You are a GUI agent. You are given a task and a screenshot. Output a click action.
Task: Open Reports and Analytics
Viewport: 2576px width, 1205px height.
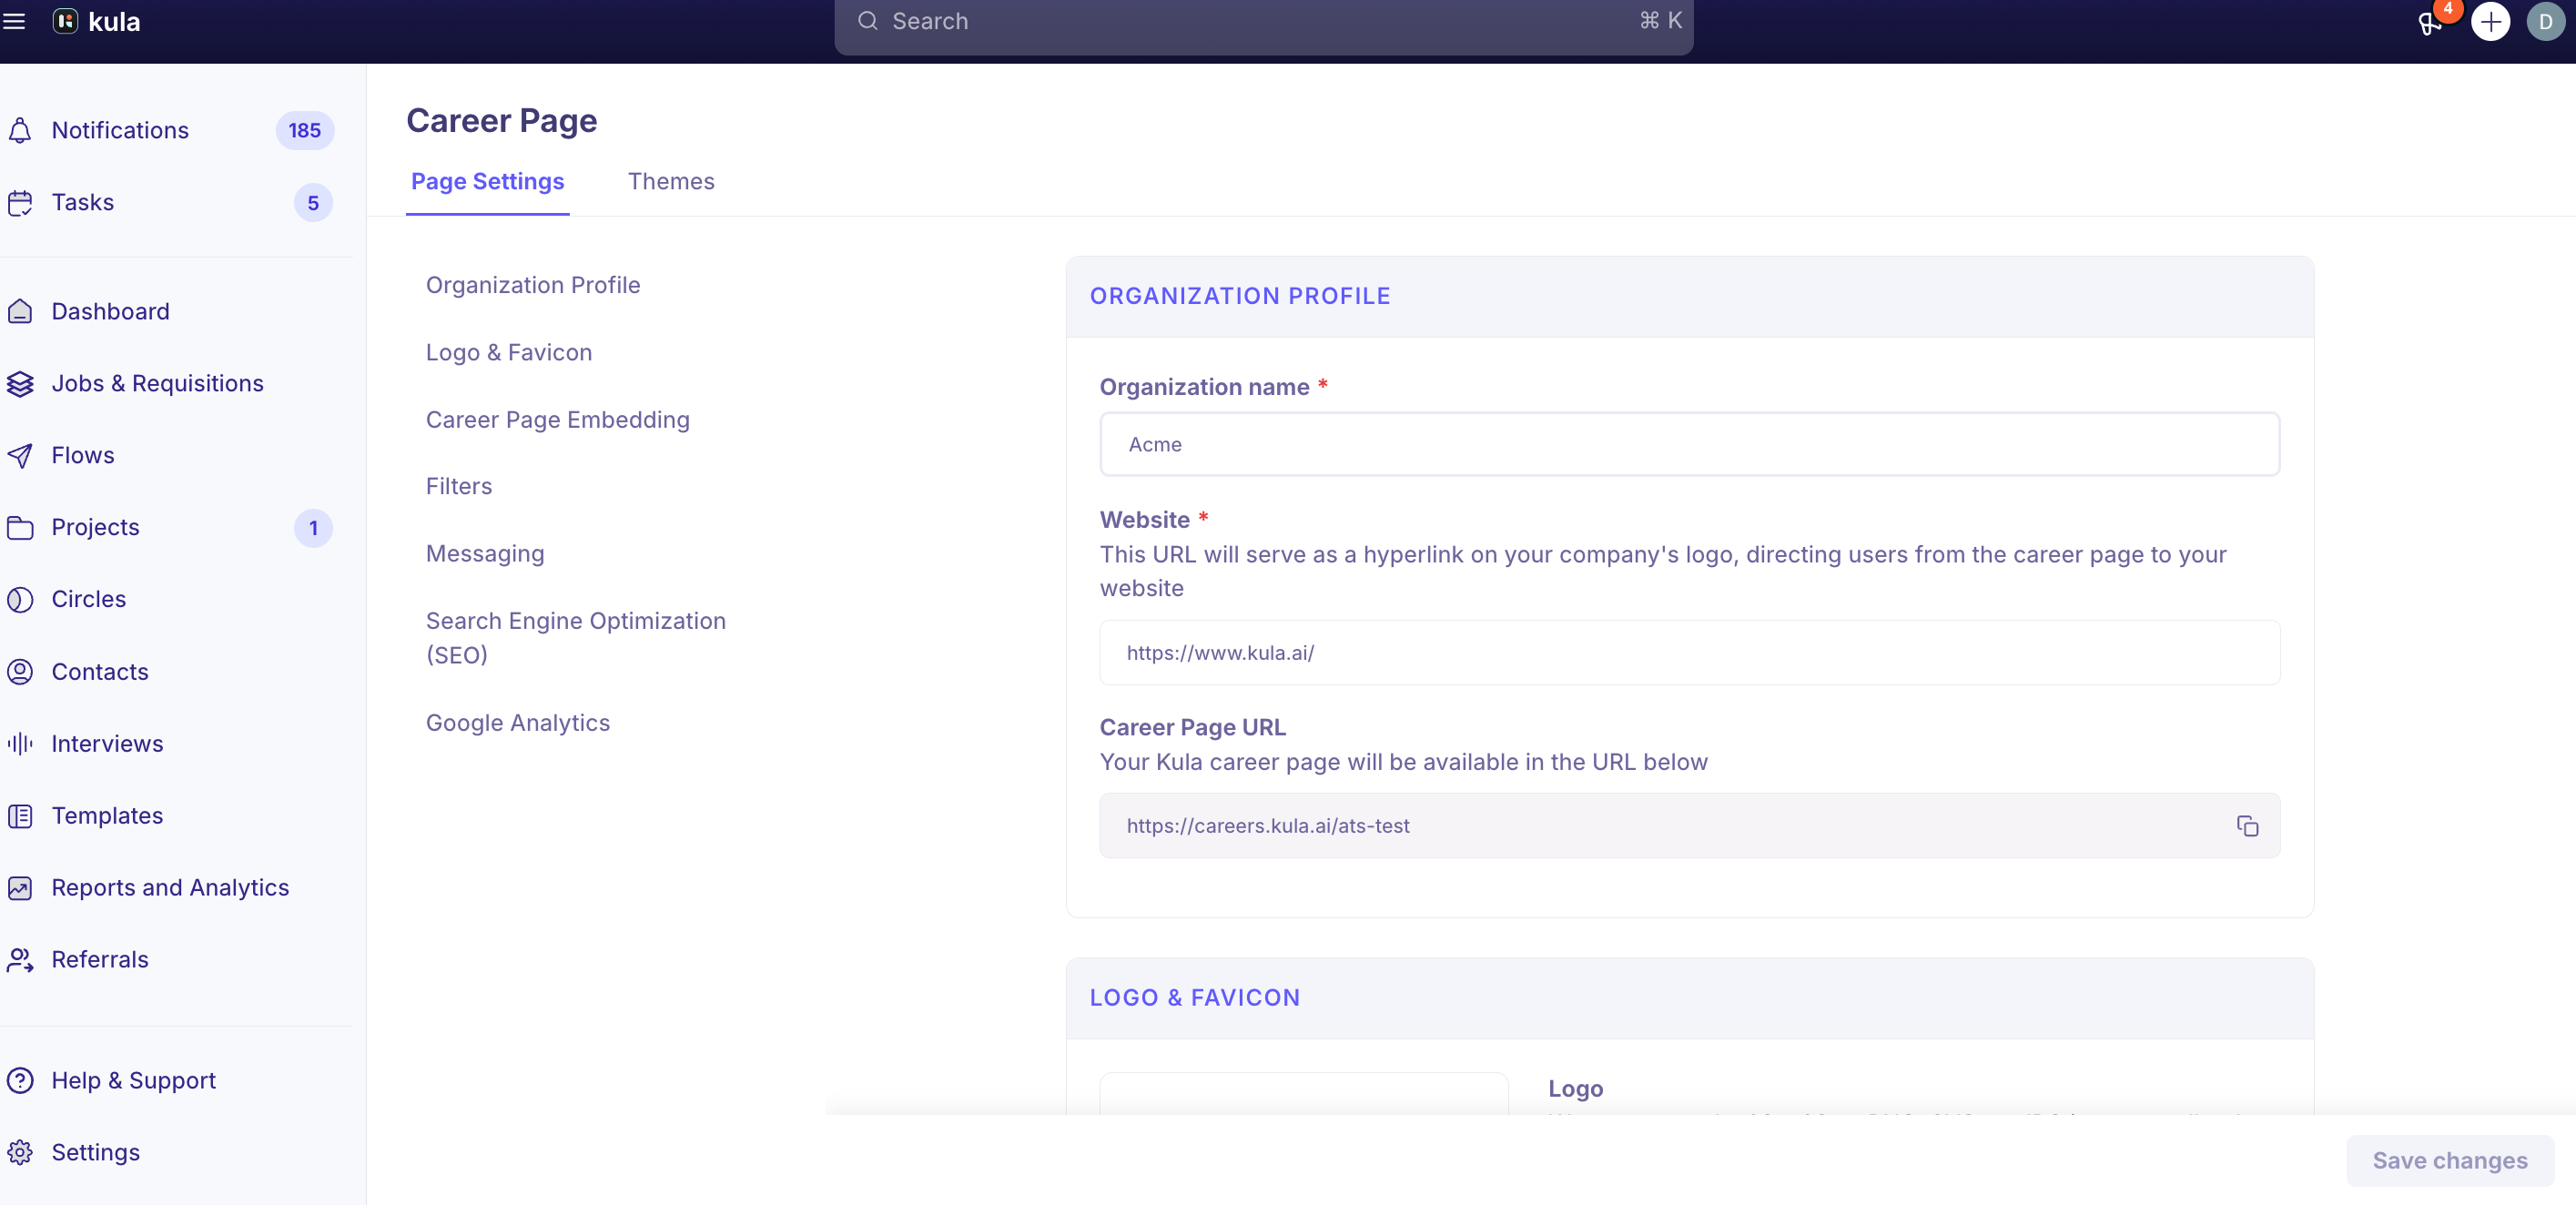tap(170, 887)
